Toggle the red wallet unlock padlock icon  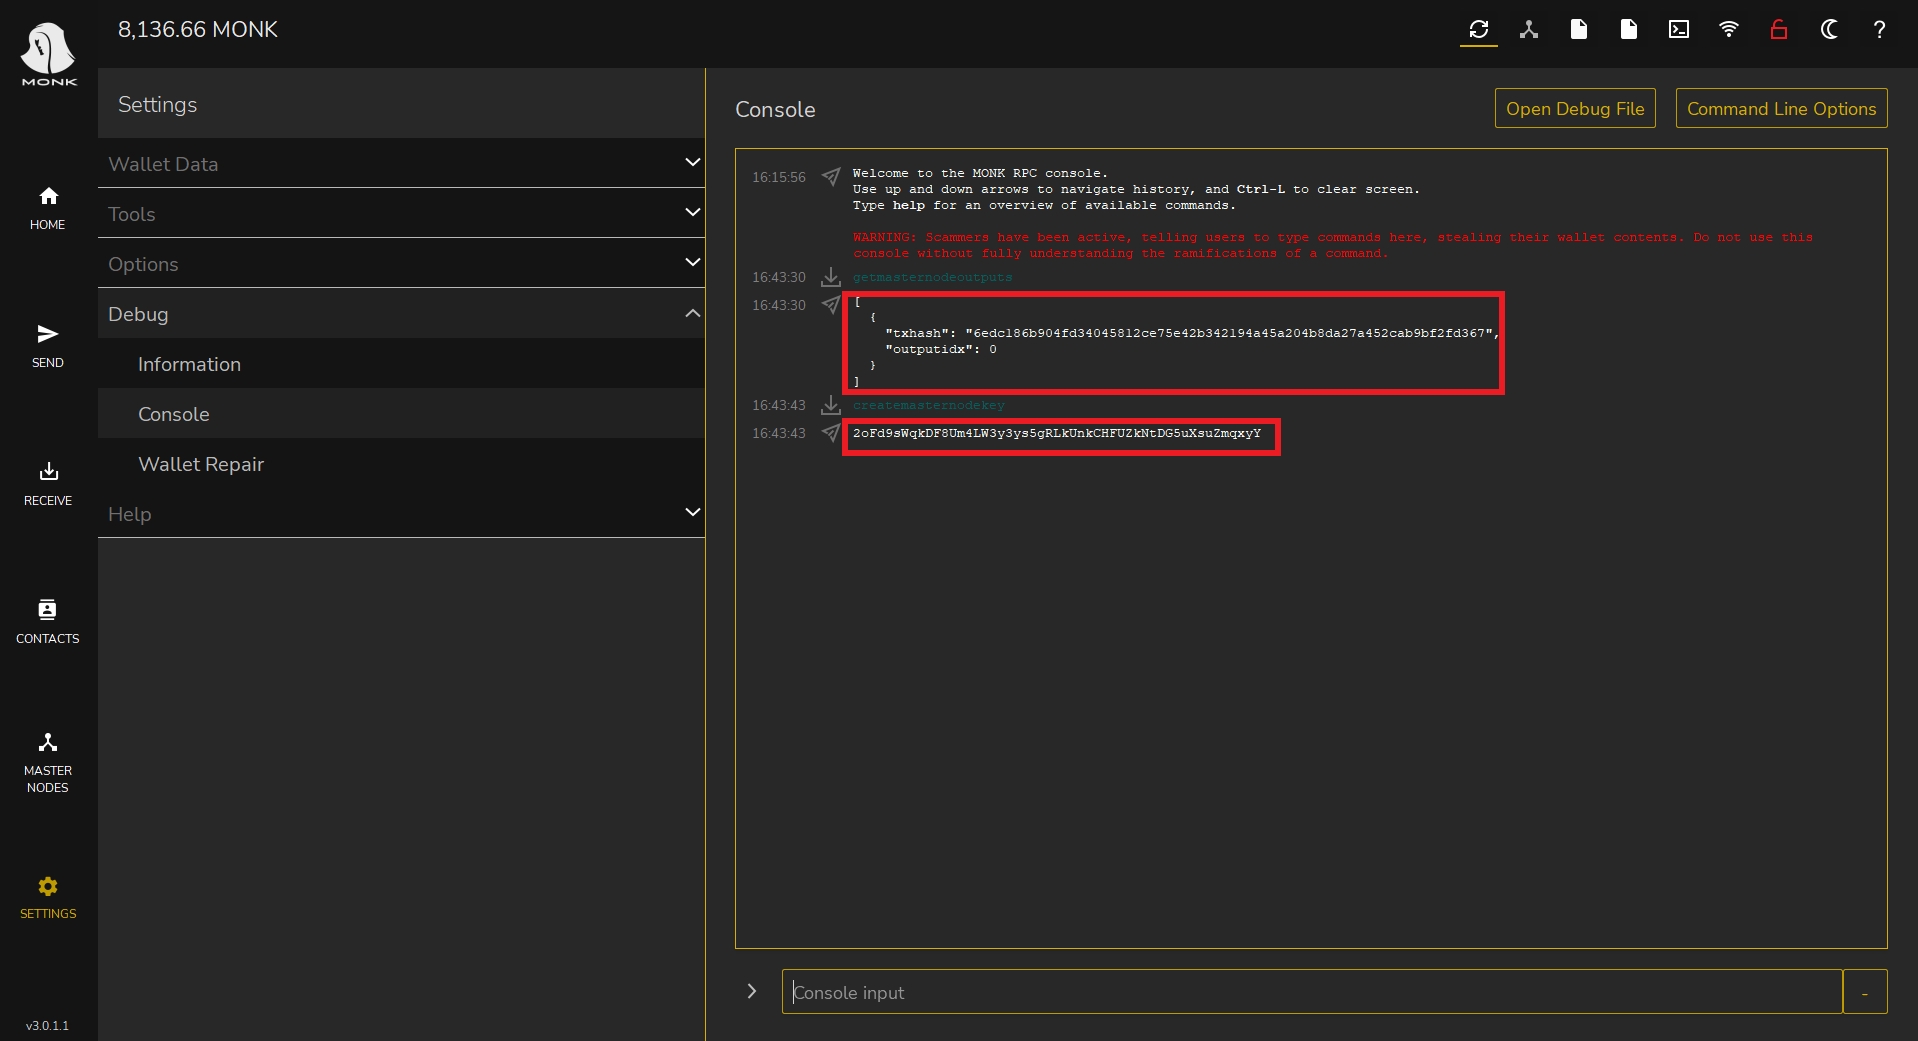pos(1778,30)
